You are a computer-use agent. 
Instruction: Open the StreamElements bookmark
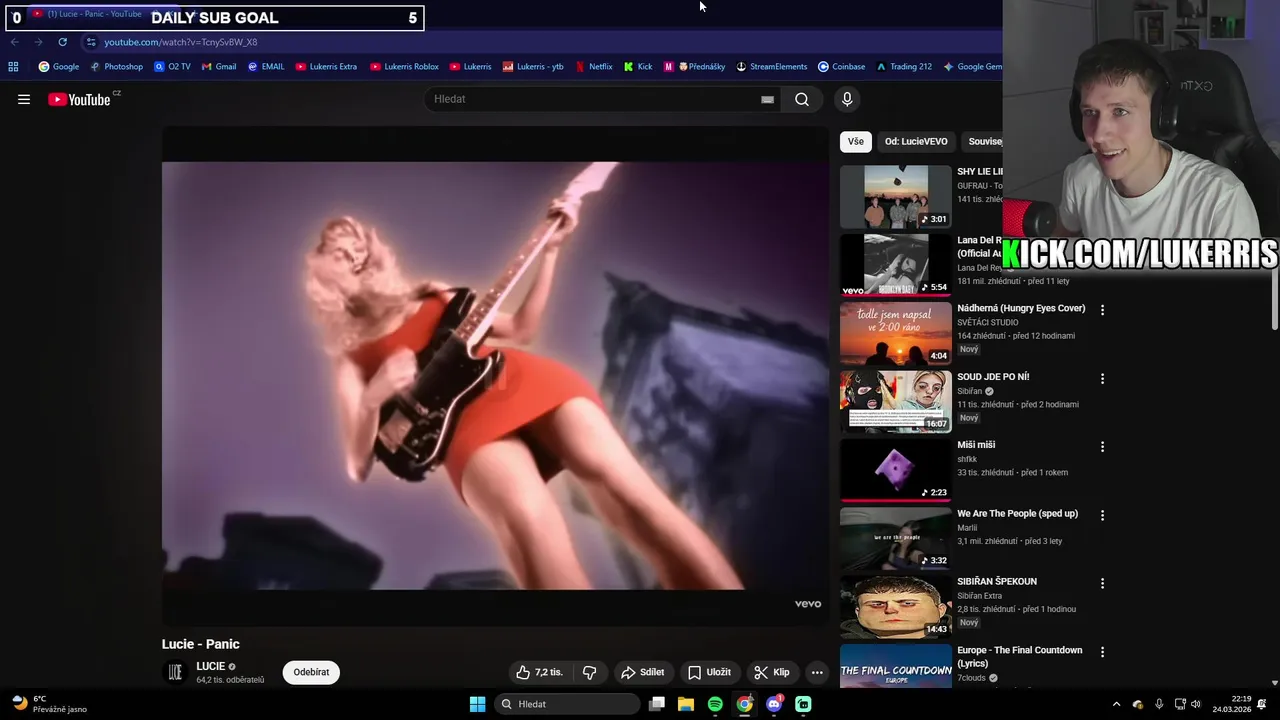click(x=772, y=67)
